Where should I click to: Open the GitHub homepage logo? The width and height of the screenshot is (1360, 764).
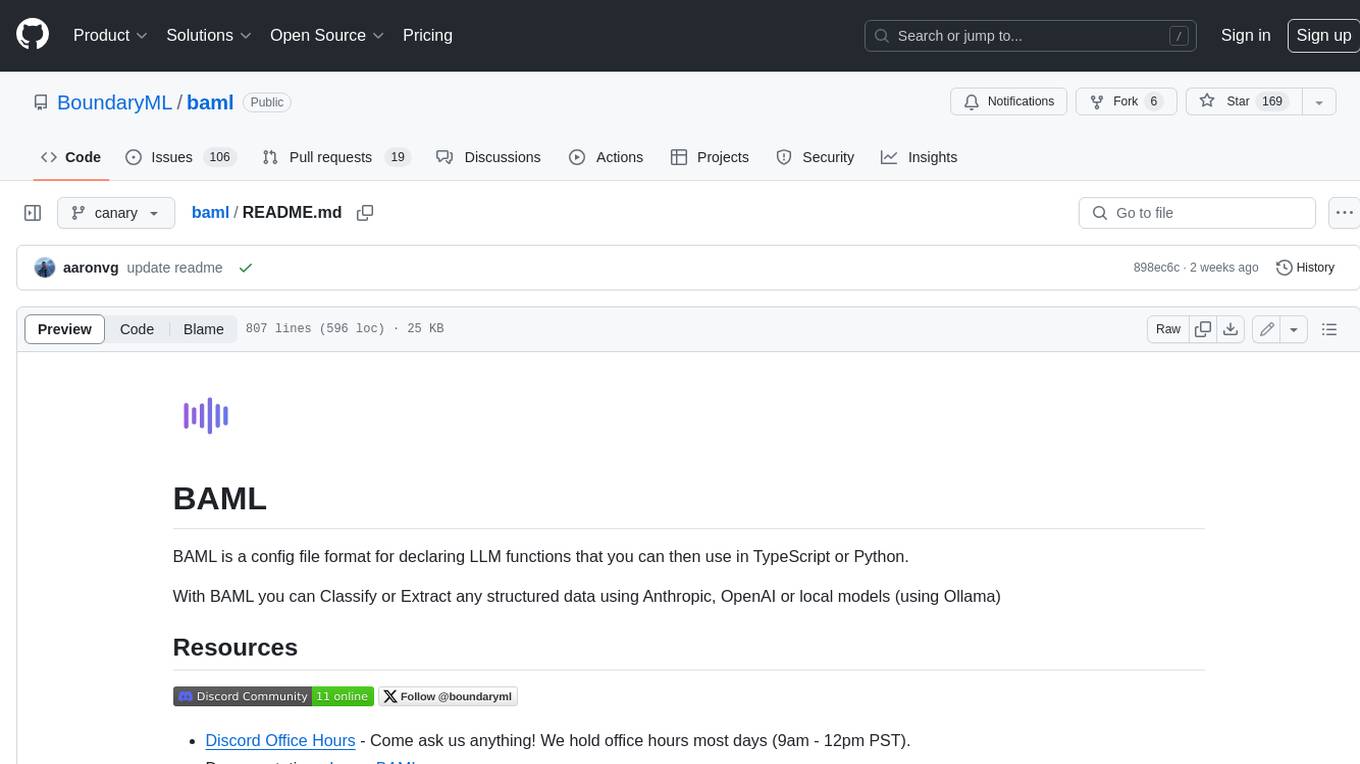32,35
